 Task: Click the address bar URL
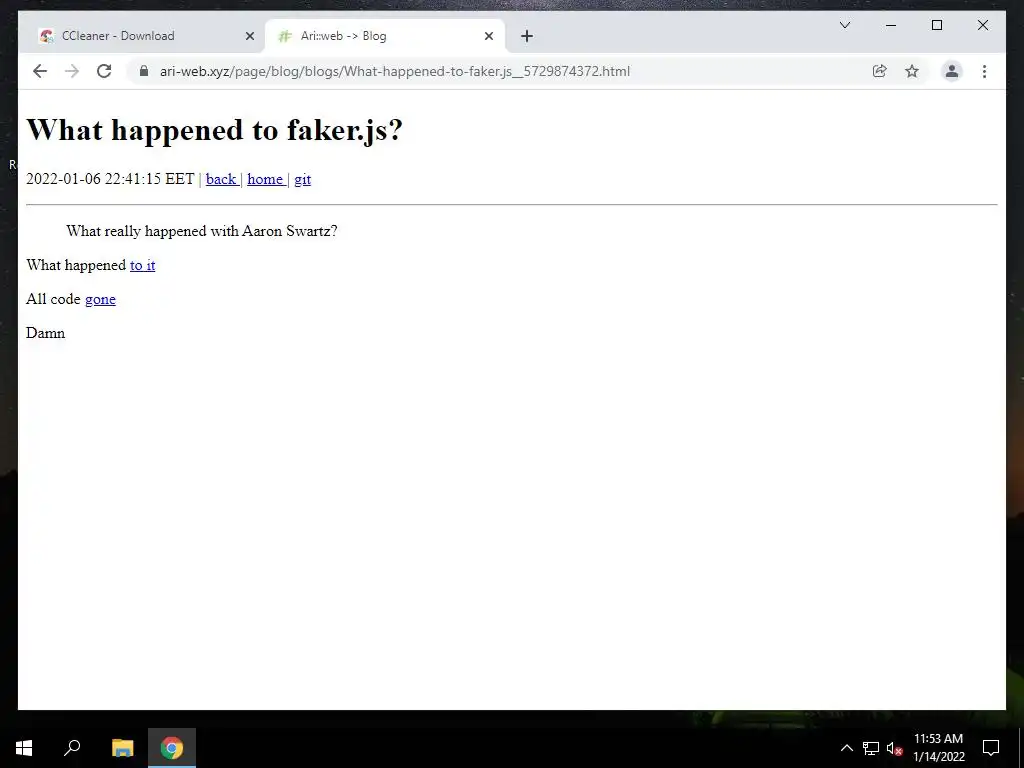coord(394,71)
